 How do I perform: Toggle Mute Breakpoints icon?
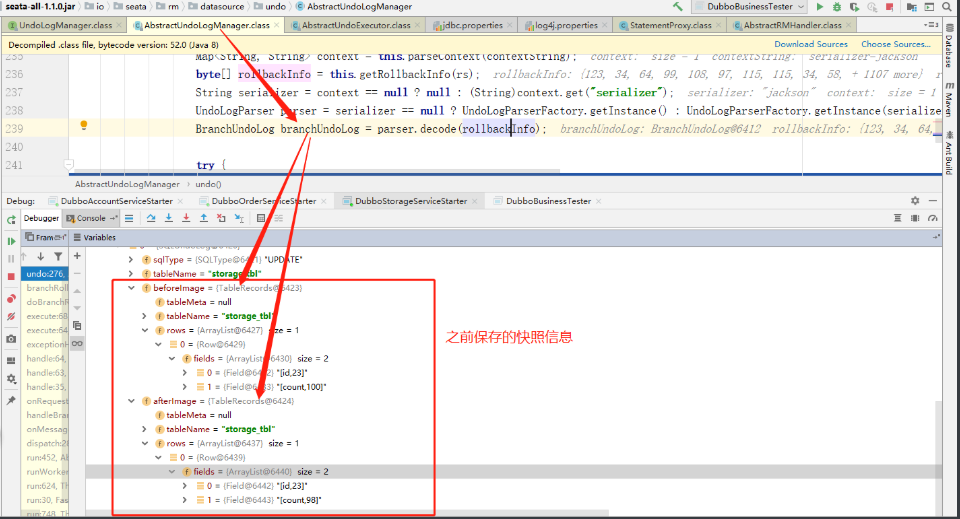(11, 316)
